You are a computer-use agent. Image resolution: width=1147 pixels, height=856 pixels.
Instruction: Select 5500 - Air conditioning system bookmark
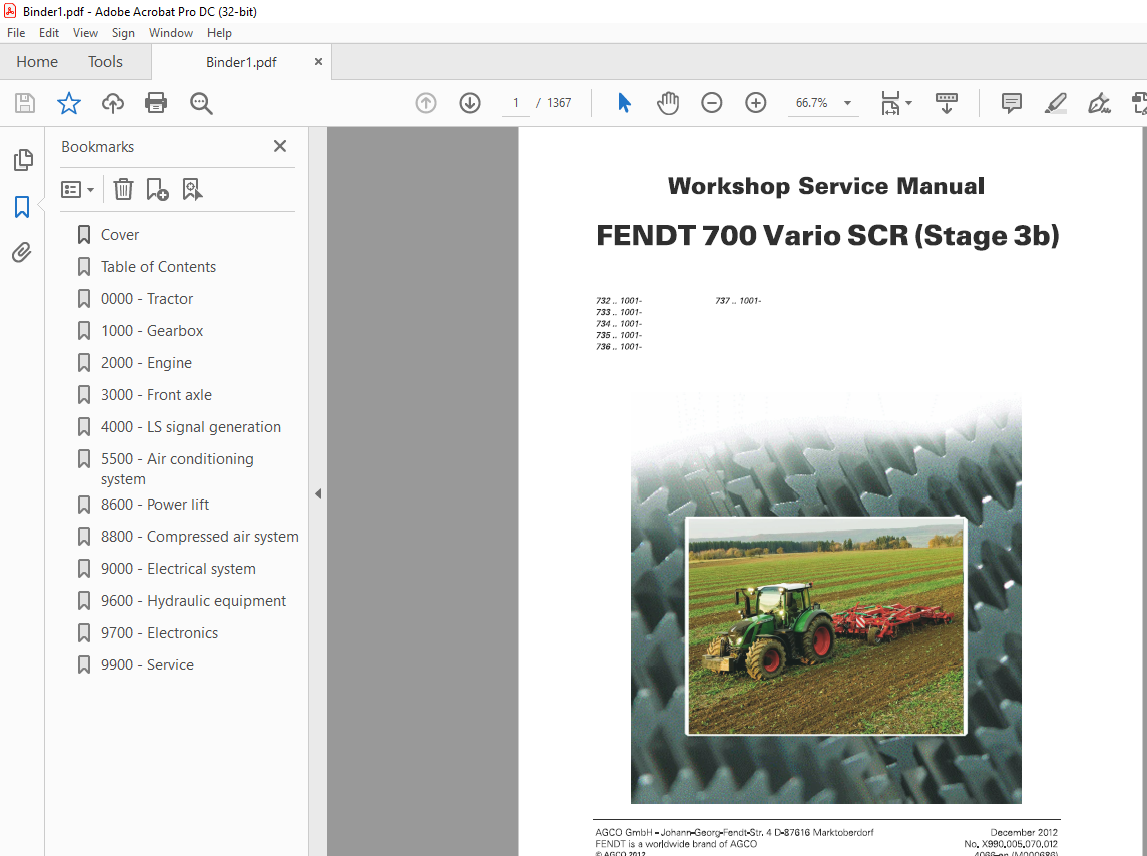177,468
